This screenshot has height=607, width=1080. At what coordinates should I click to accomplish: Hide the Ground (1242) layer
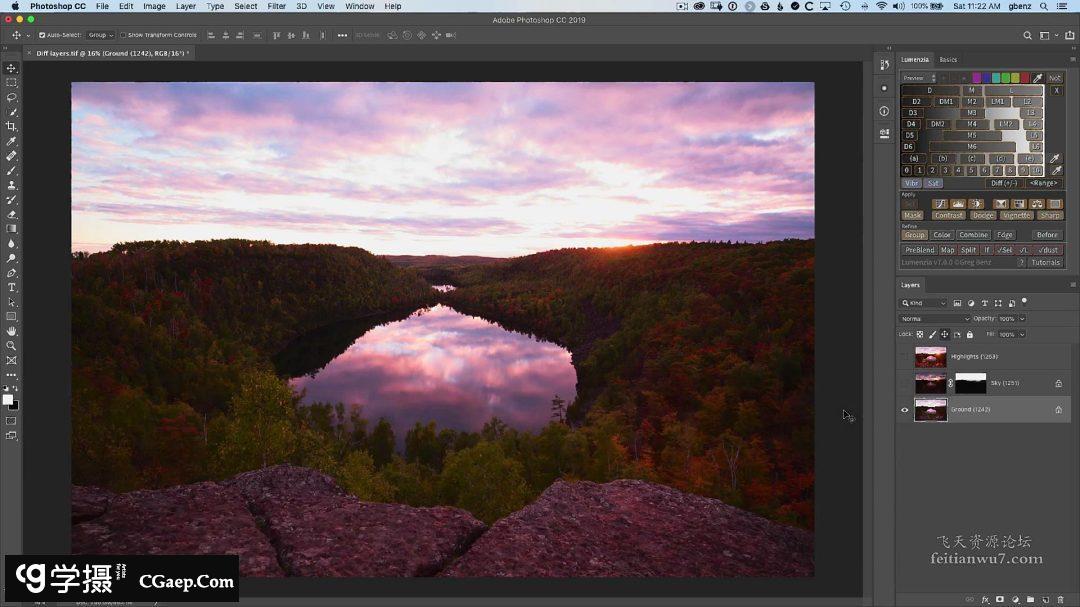pyautogui.click(x=905, y=410)
